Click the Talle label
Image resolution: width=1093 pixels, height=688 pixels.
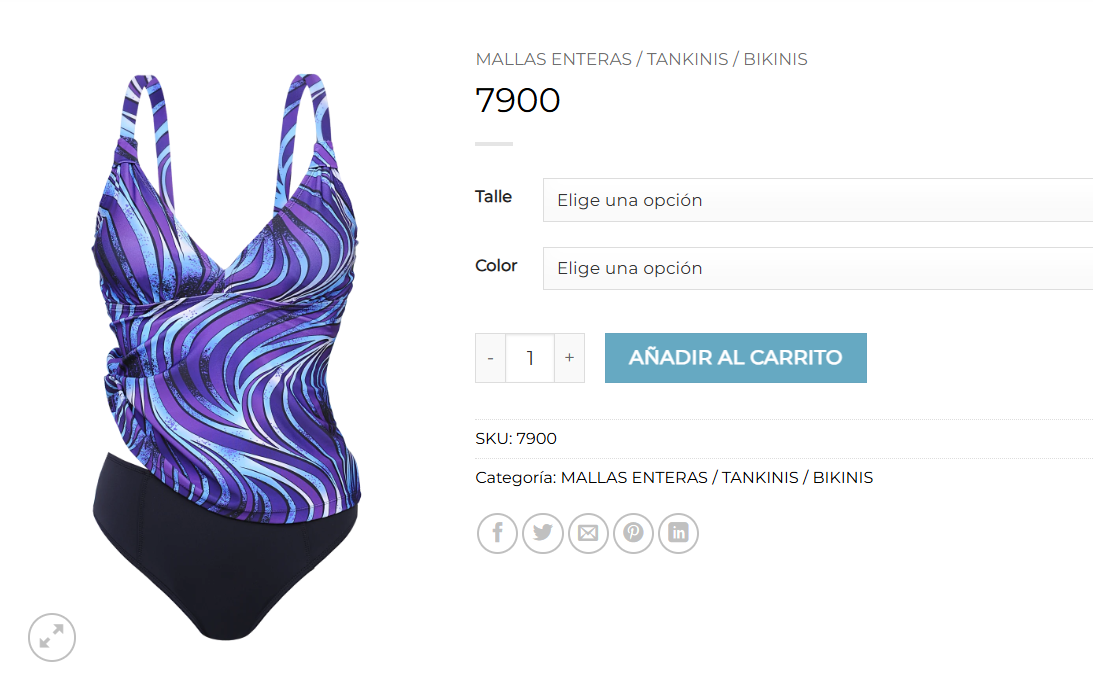click(x=494, y=197)
